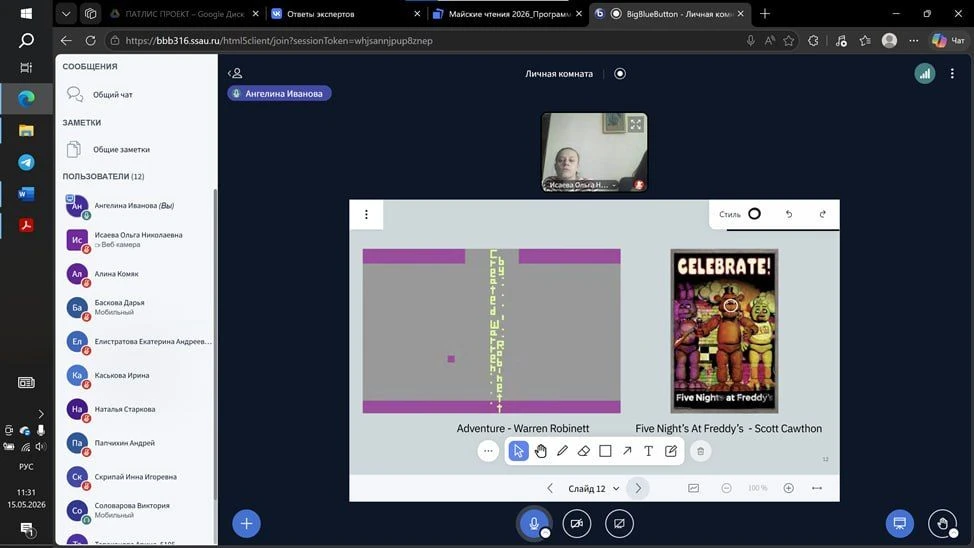Image resolution: width=974 pixels, height=548 pixels.
Task: Pick the rectangle shape tool
Action: pyautogui.click(x=605, y=451)
